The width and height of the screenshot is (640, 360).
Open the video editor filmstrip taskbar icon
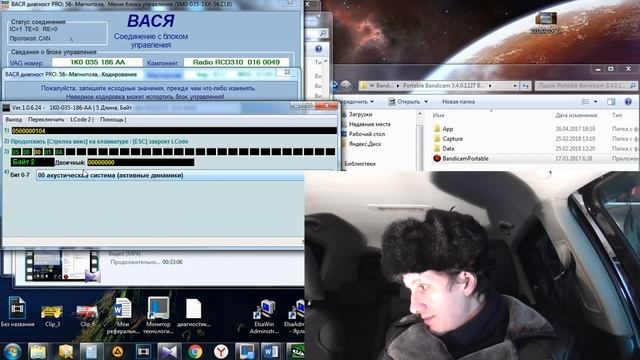pos(143,351)
